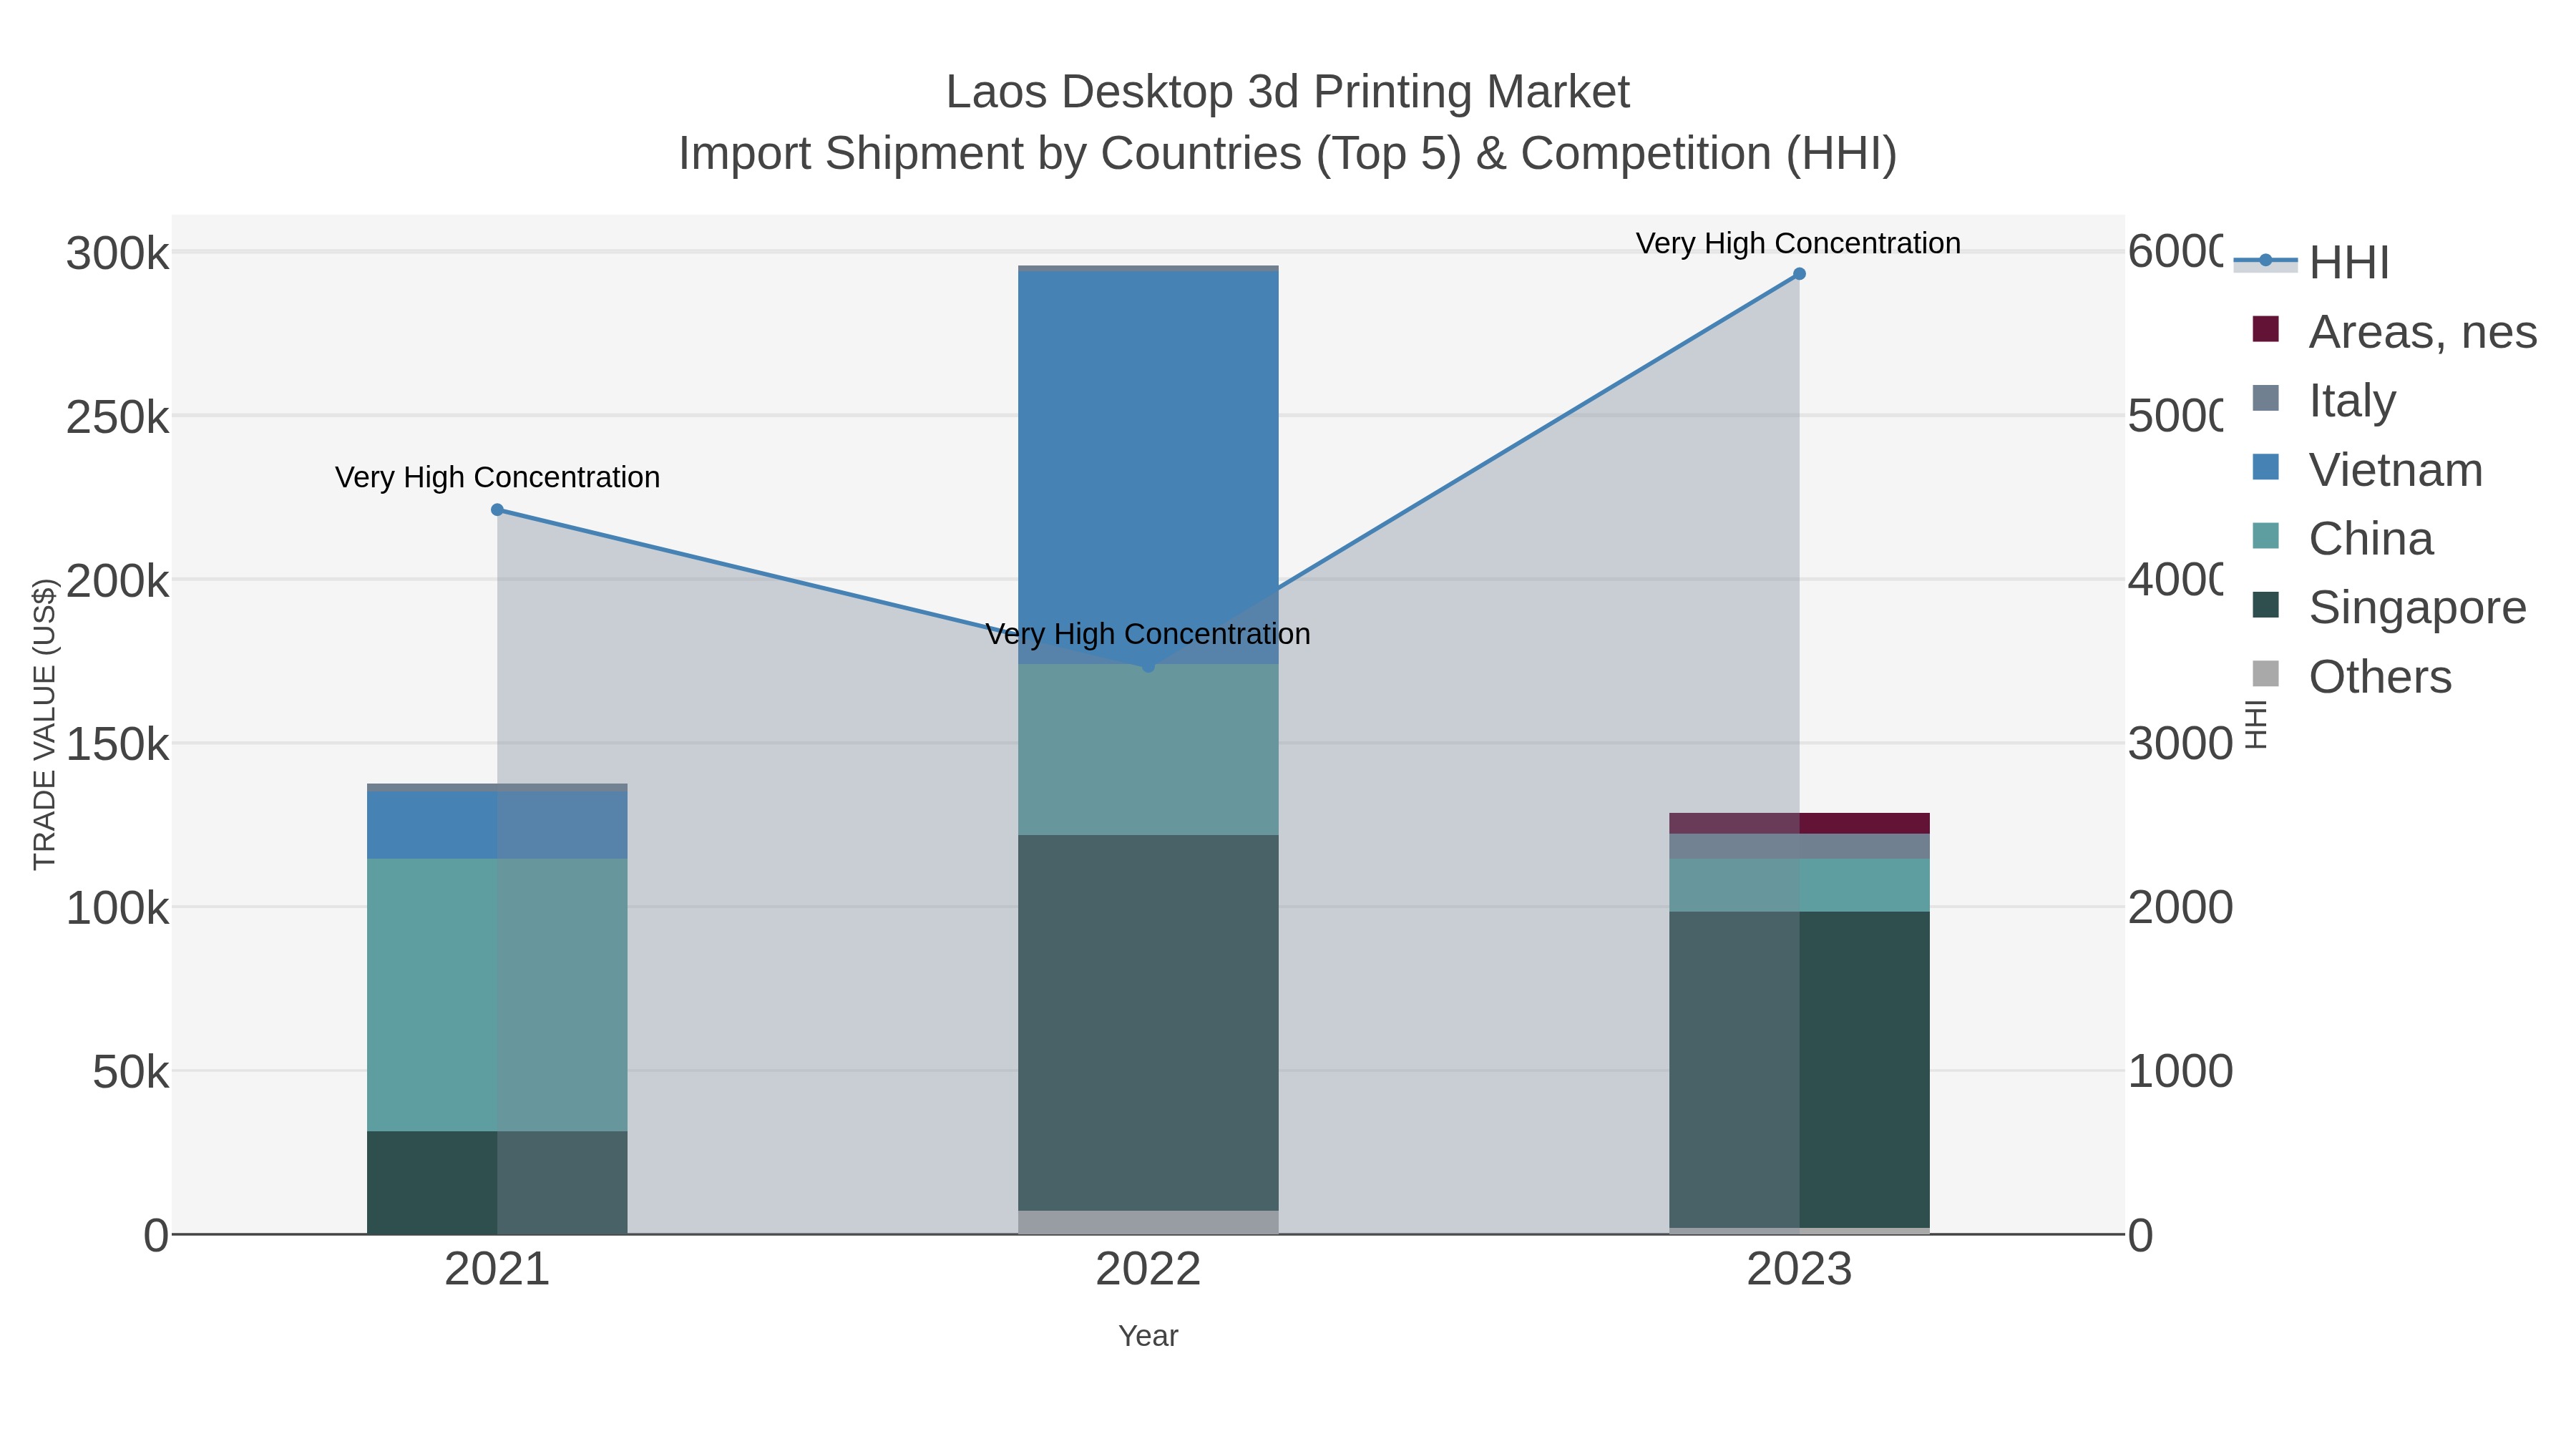Click the 2023 Singapore bar segment
This screenshot has width=2576, height=1449.
[x=1799, y=1070]
